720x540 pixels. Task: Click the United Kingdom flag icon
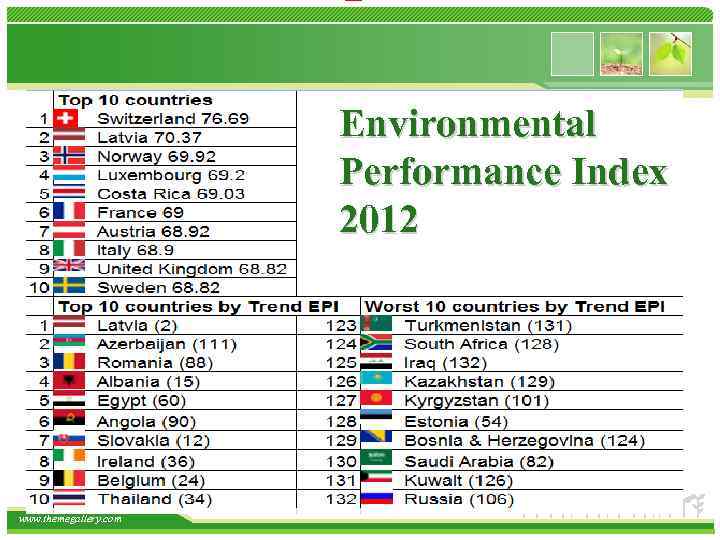tap(69, 265)
